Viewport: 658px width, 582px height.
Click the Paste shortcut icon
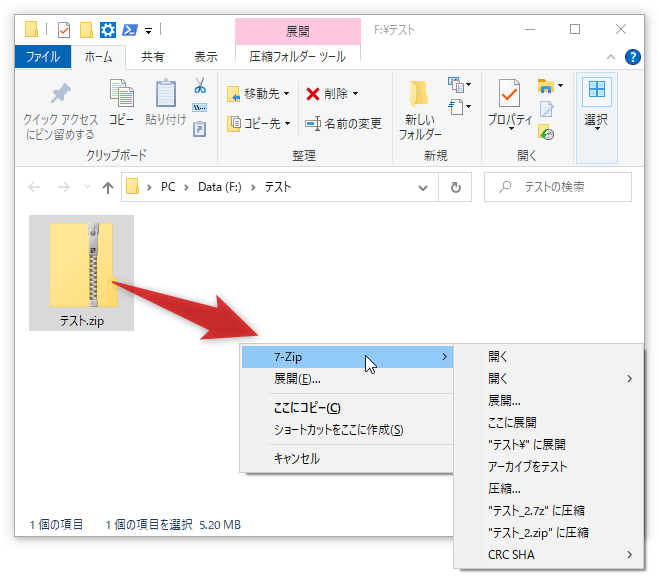[x=200, y=129]
